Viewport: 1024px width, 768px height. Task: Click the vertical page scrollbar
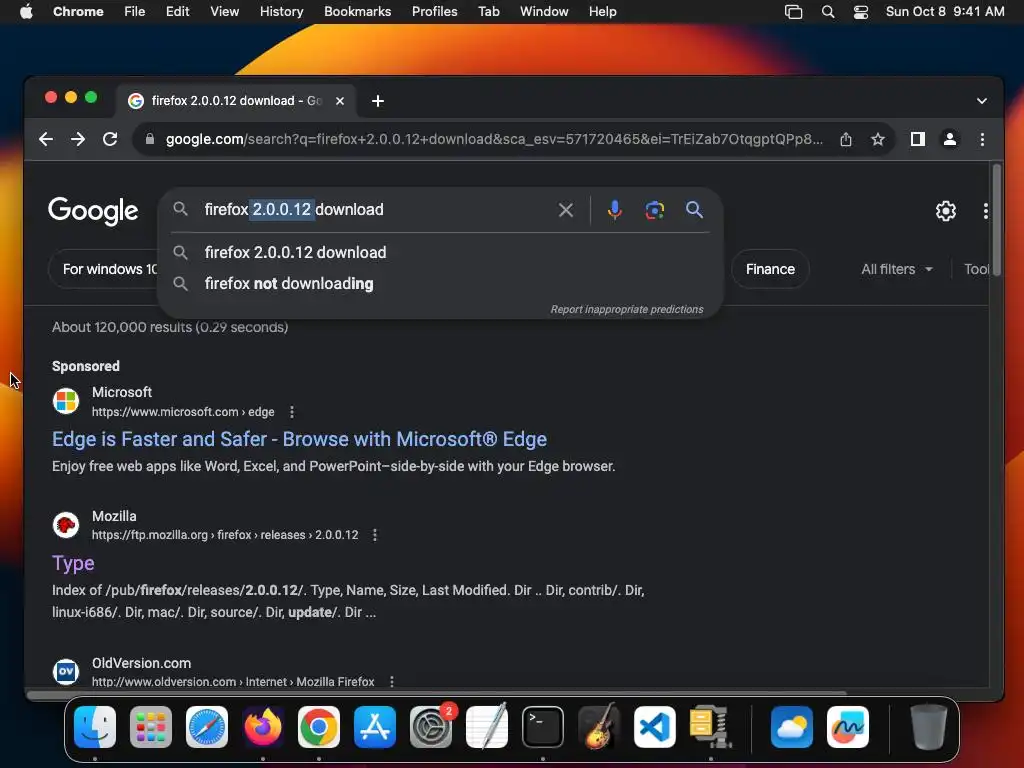pos(997,221)
